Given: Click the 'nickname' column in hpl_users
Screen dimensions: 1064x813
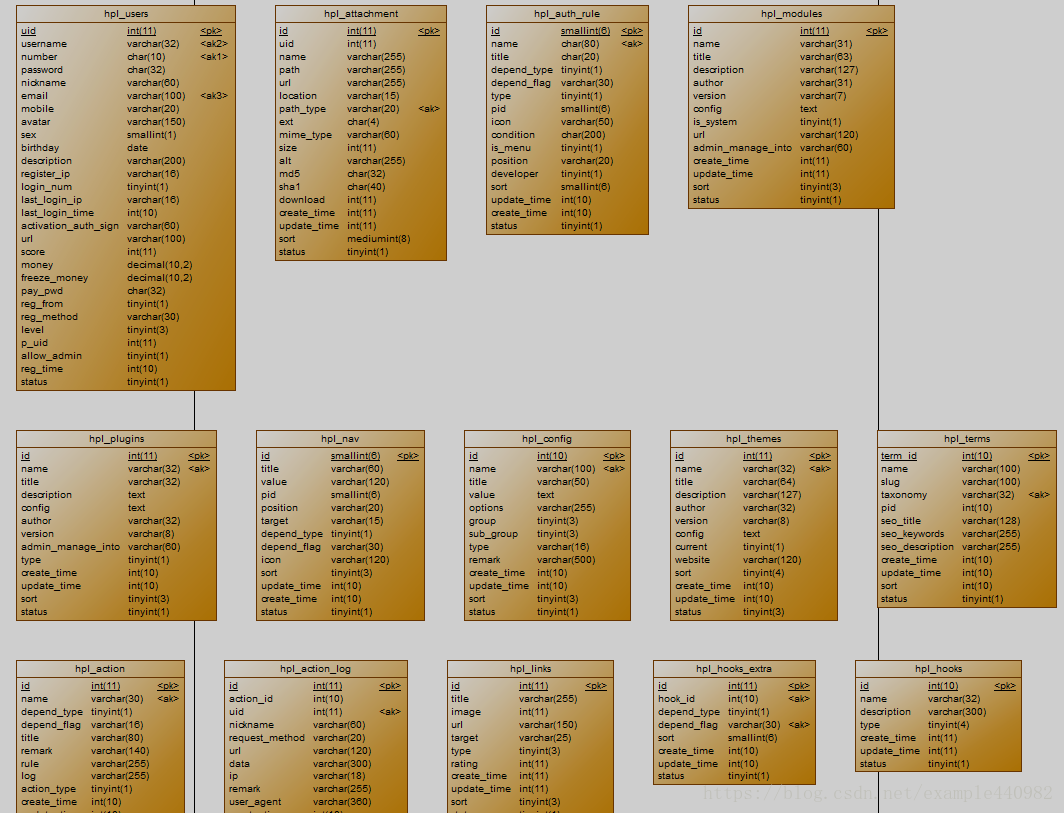Looking at the screenshot, I should coord(43,83).
